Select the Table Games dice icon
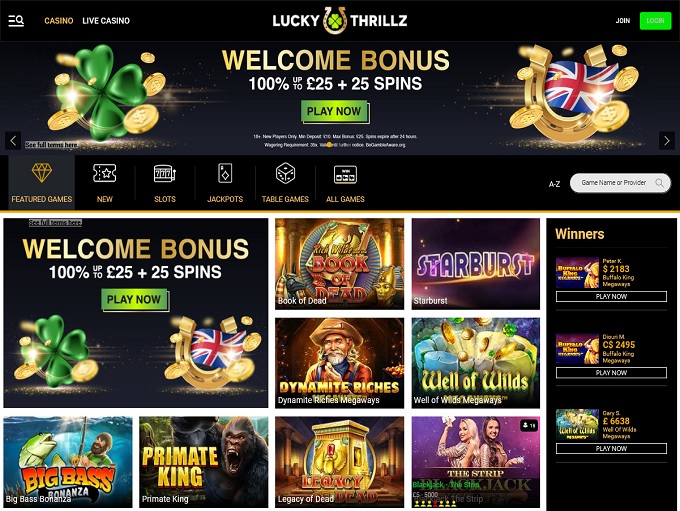Screen dimensions: 680x511 (x=285, y=173)
